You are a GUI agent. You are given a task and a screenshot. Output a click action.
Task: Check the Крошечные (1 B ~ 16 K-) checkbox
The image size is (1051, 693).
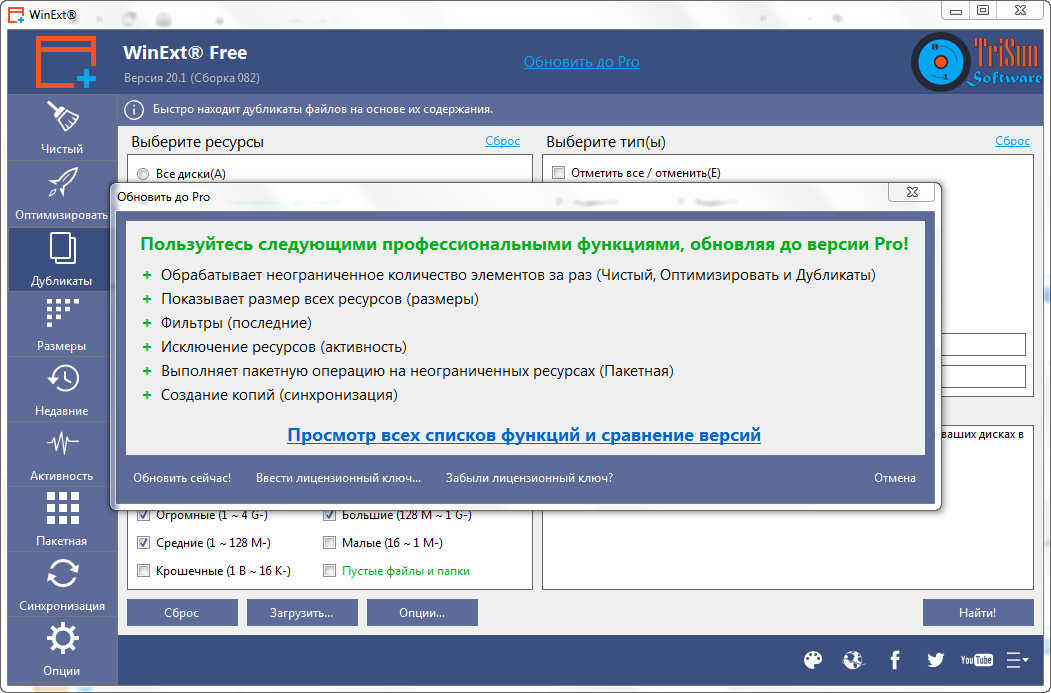pos(143,571)
